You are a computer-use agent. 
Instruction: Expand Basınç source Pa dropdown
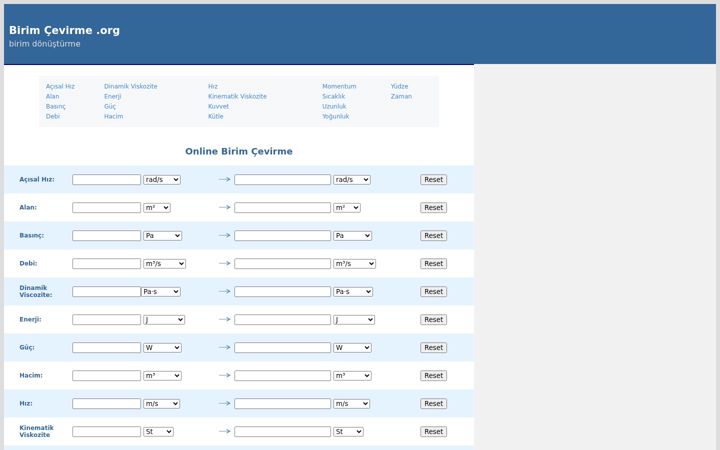point(162,236)
